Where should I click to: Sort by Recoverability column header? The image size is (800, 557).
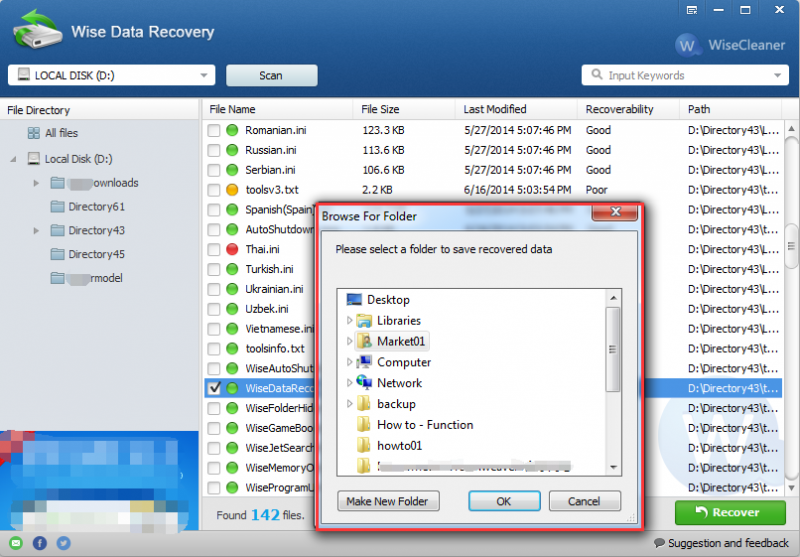628,109
